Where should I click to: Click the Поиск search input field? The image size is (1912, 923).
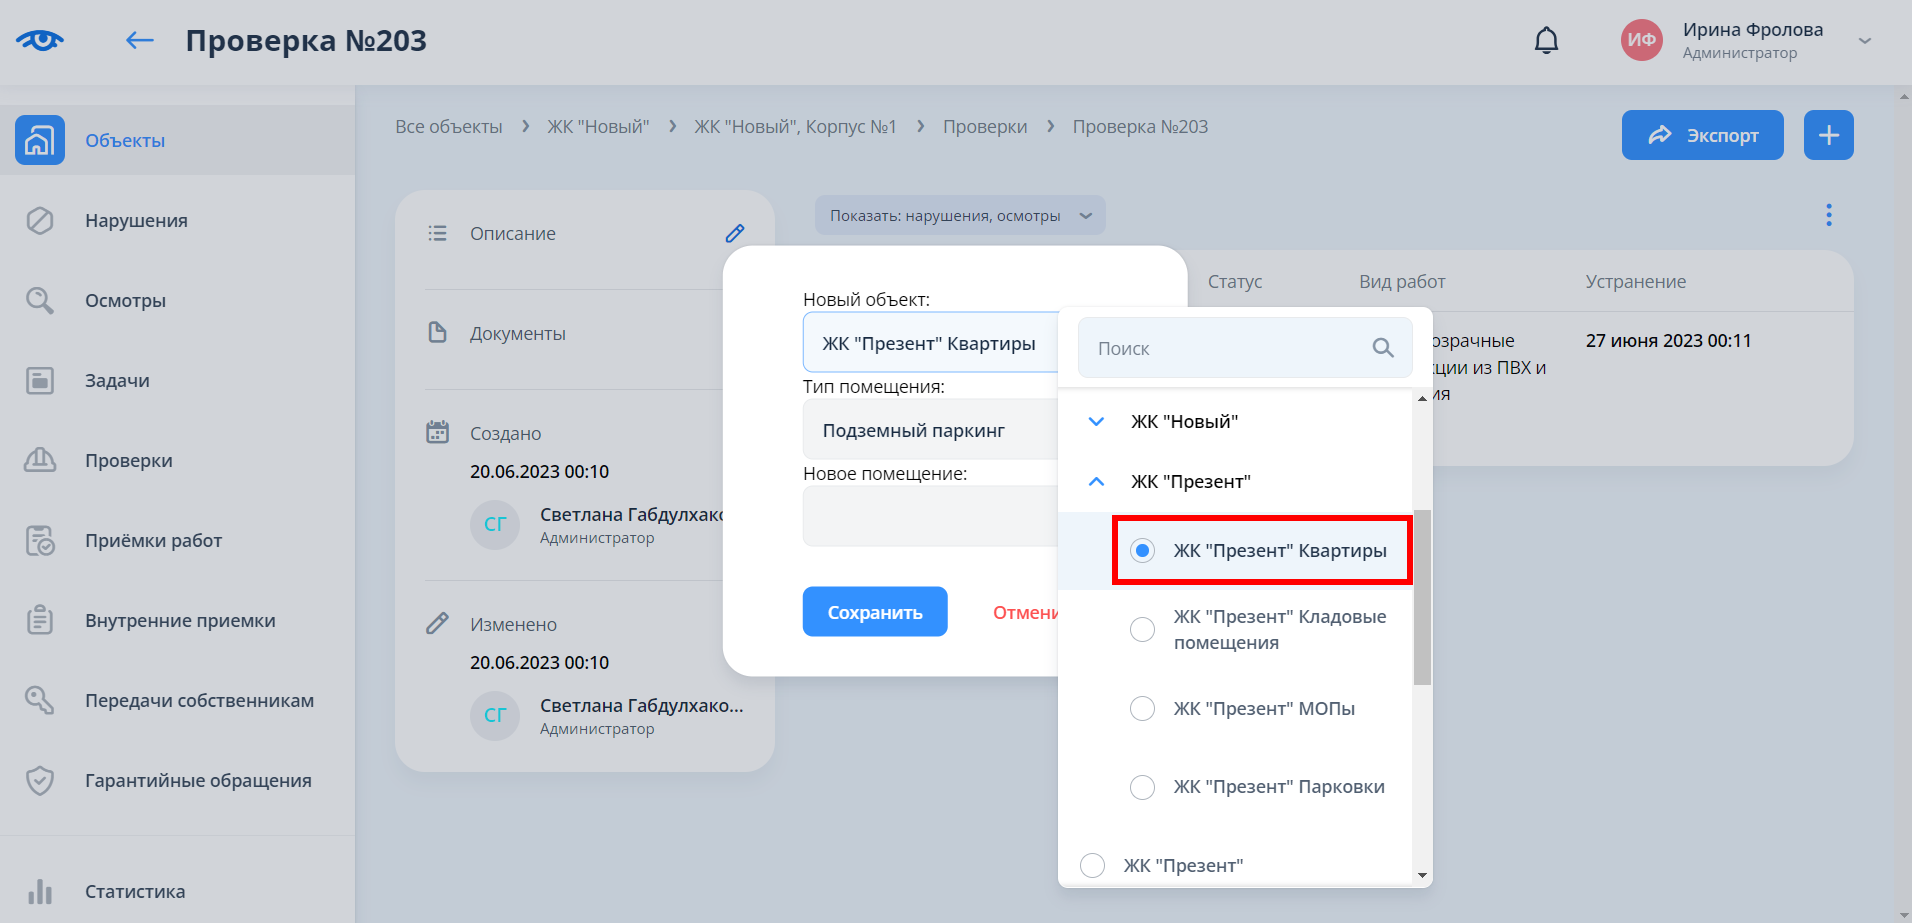tap(1225, 348)
